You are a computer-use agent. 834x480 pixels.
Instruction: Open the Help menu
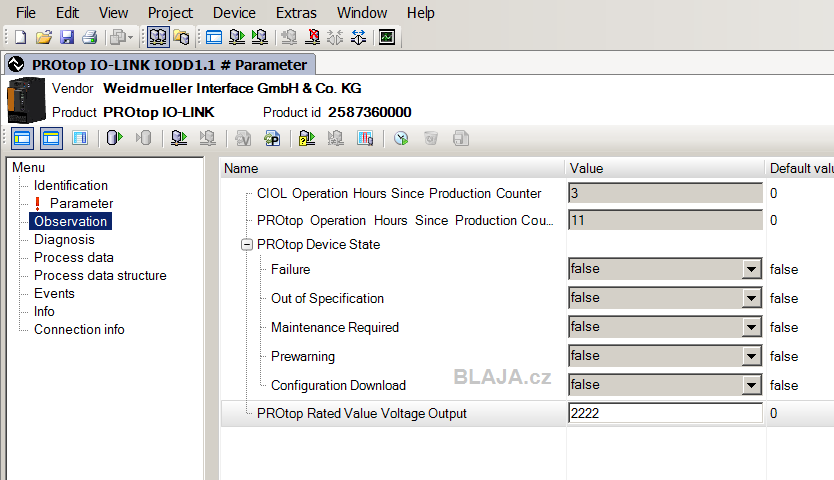click(421, 12)
